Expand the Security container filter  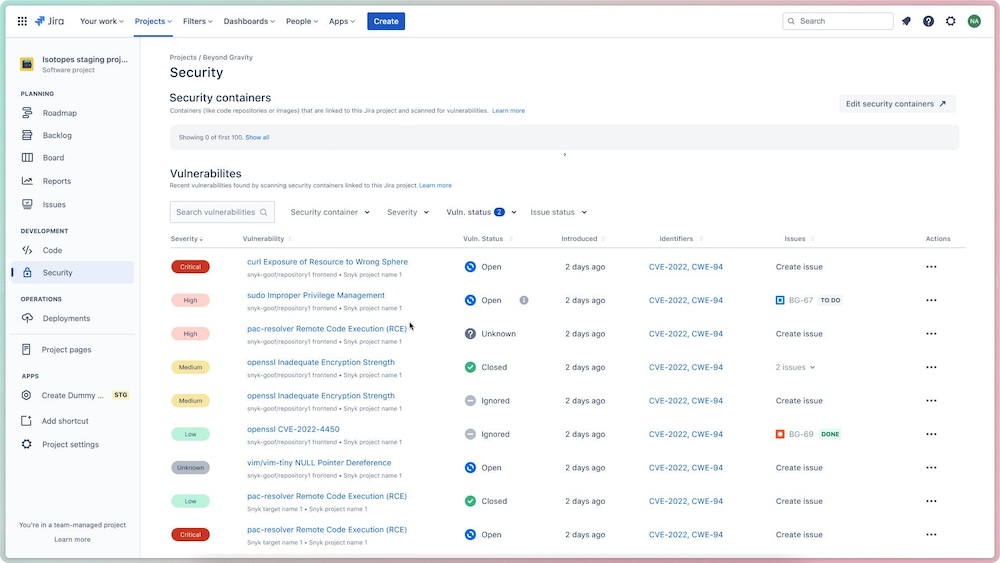(x=330, y=212)
